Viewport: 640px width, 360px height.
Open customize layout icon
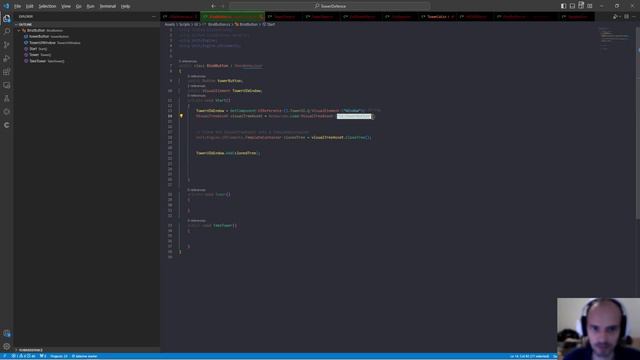click(590, 6)
